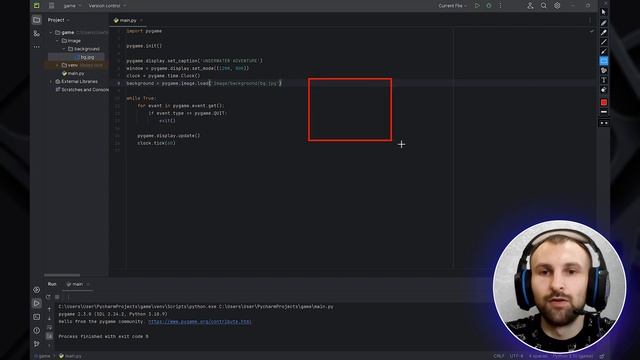Image resolution: width=640 pixels, height=360 pixels.
Task: Click the green PyCharm logo icon
Action: pyautogui.click(x=37, y=6)
